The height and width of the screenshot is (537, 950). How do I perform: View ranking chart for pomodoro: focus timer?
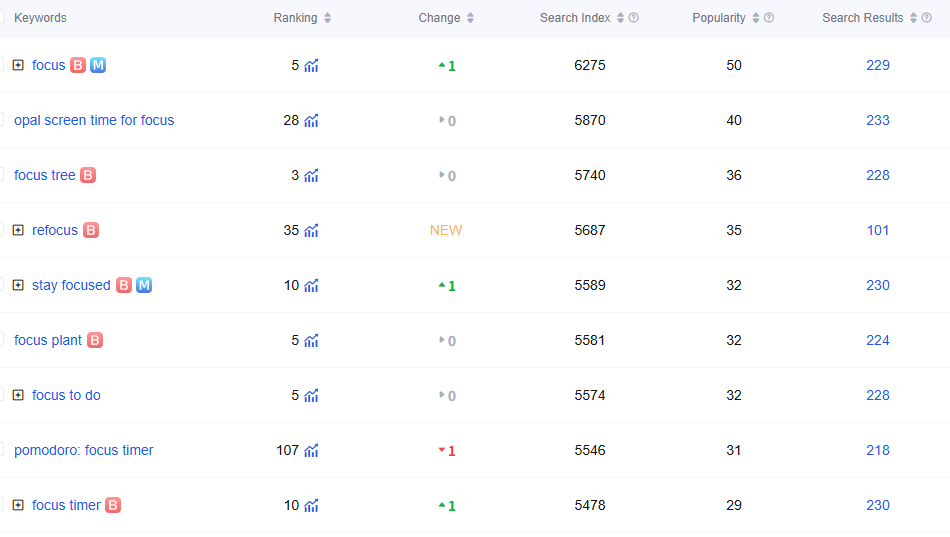[x=312, y=451]
